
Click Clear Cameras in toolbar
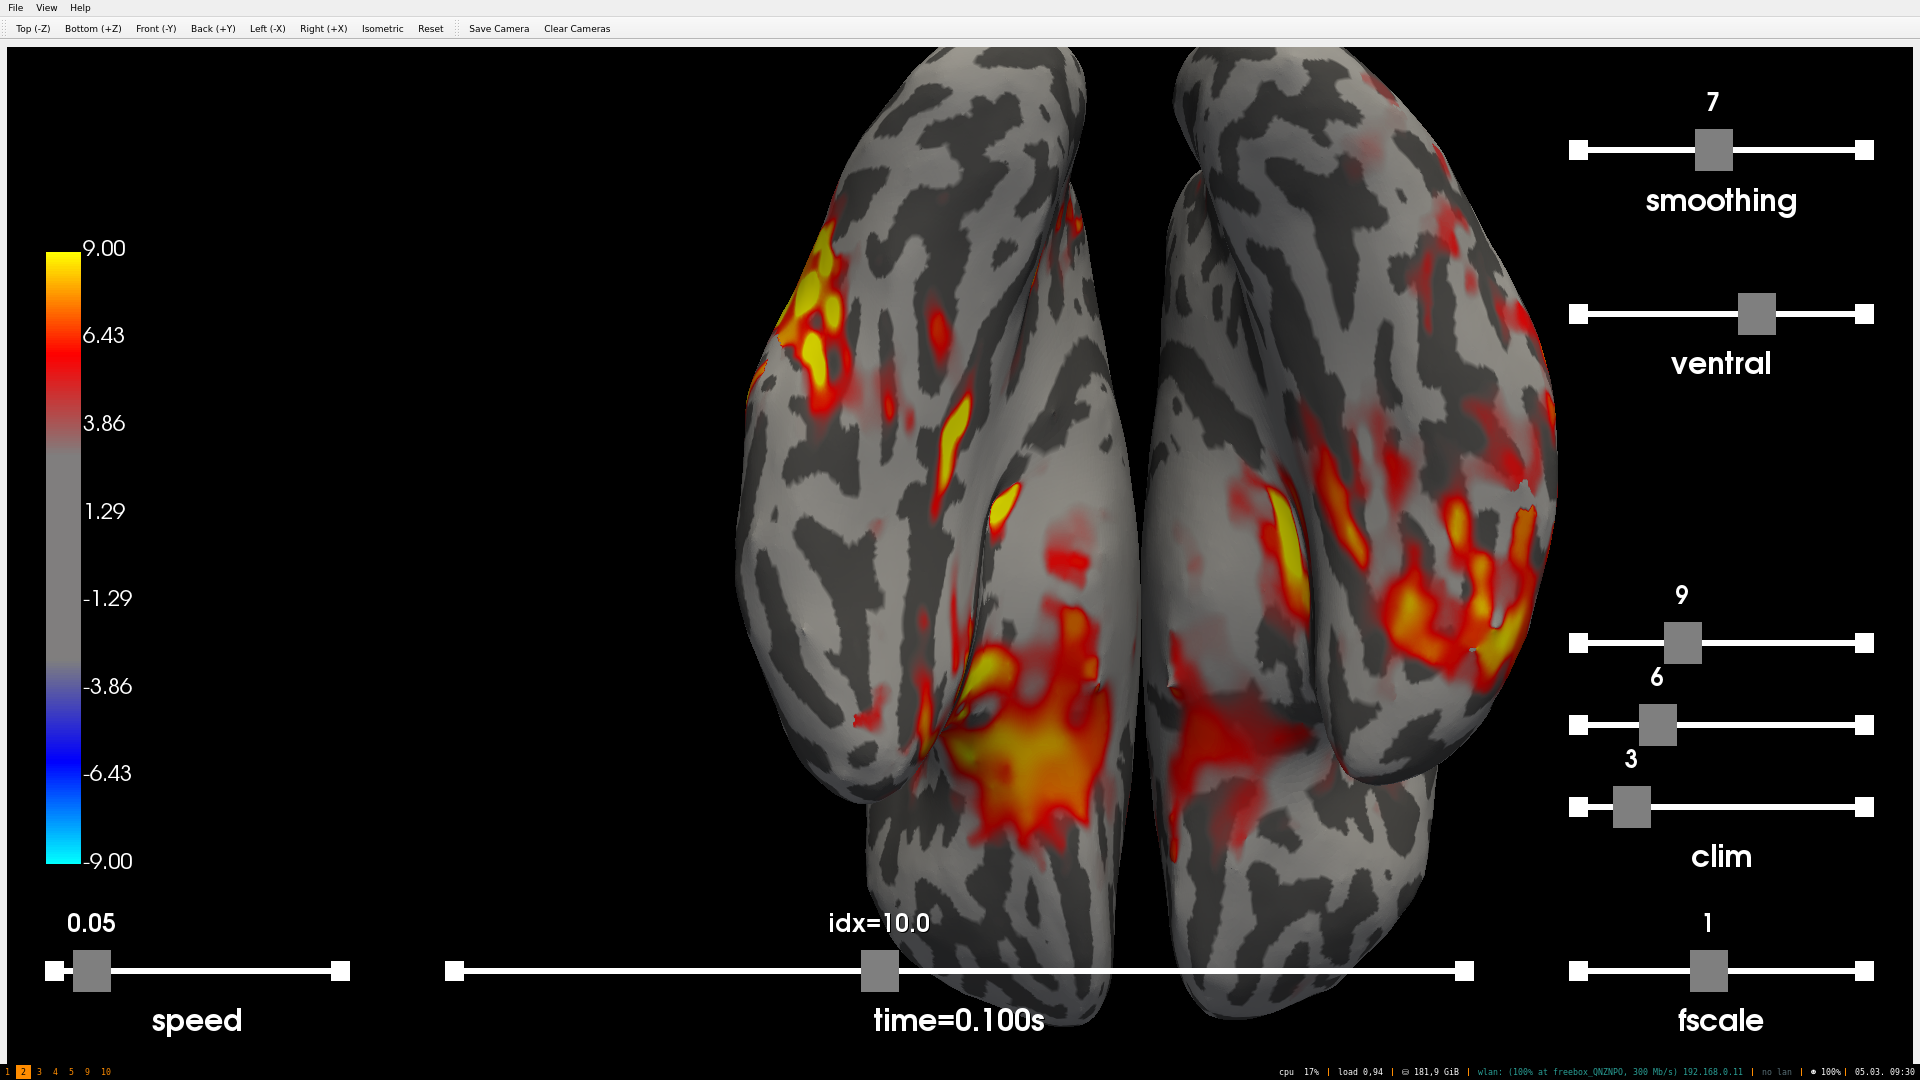(x=577, y=29)
